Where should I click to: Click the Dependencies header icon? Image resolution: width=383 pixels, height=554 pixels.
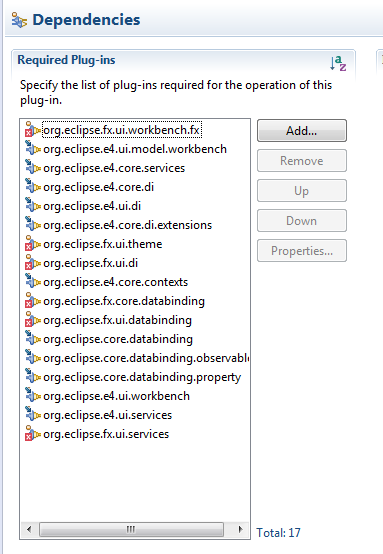pyautogui.click(x=19, y=20)
